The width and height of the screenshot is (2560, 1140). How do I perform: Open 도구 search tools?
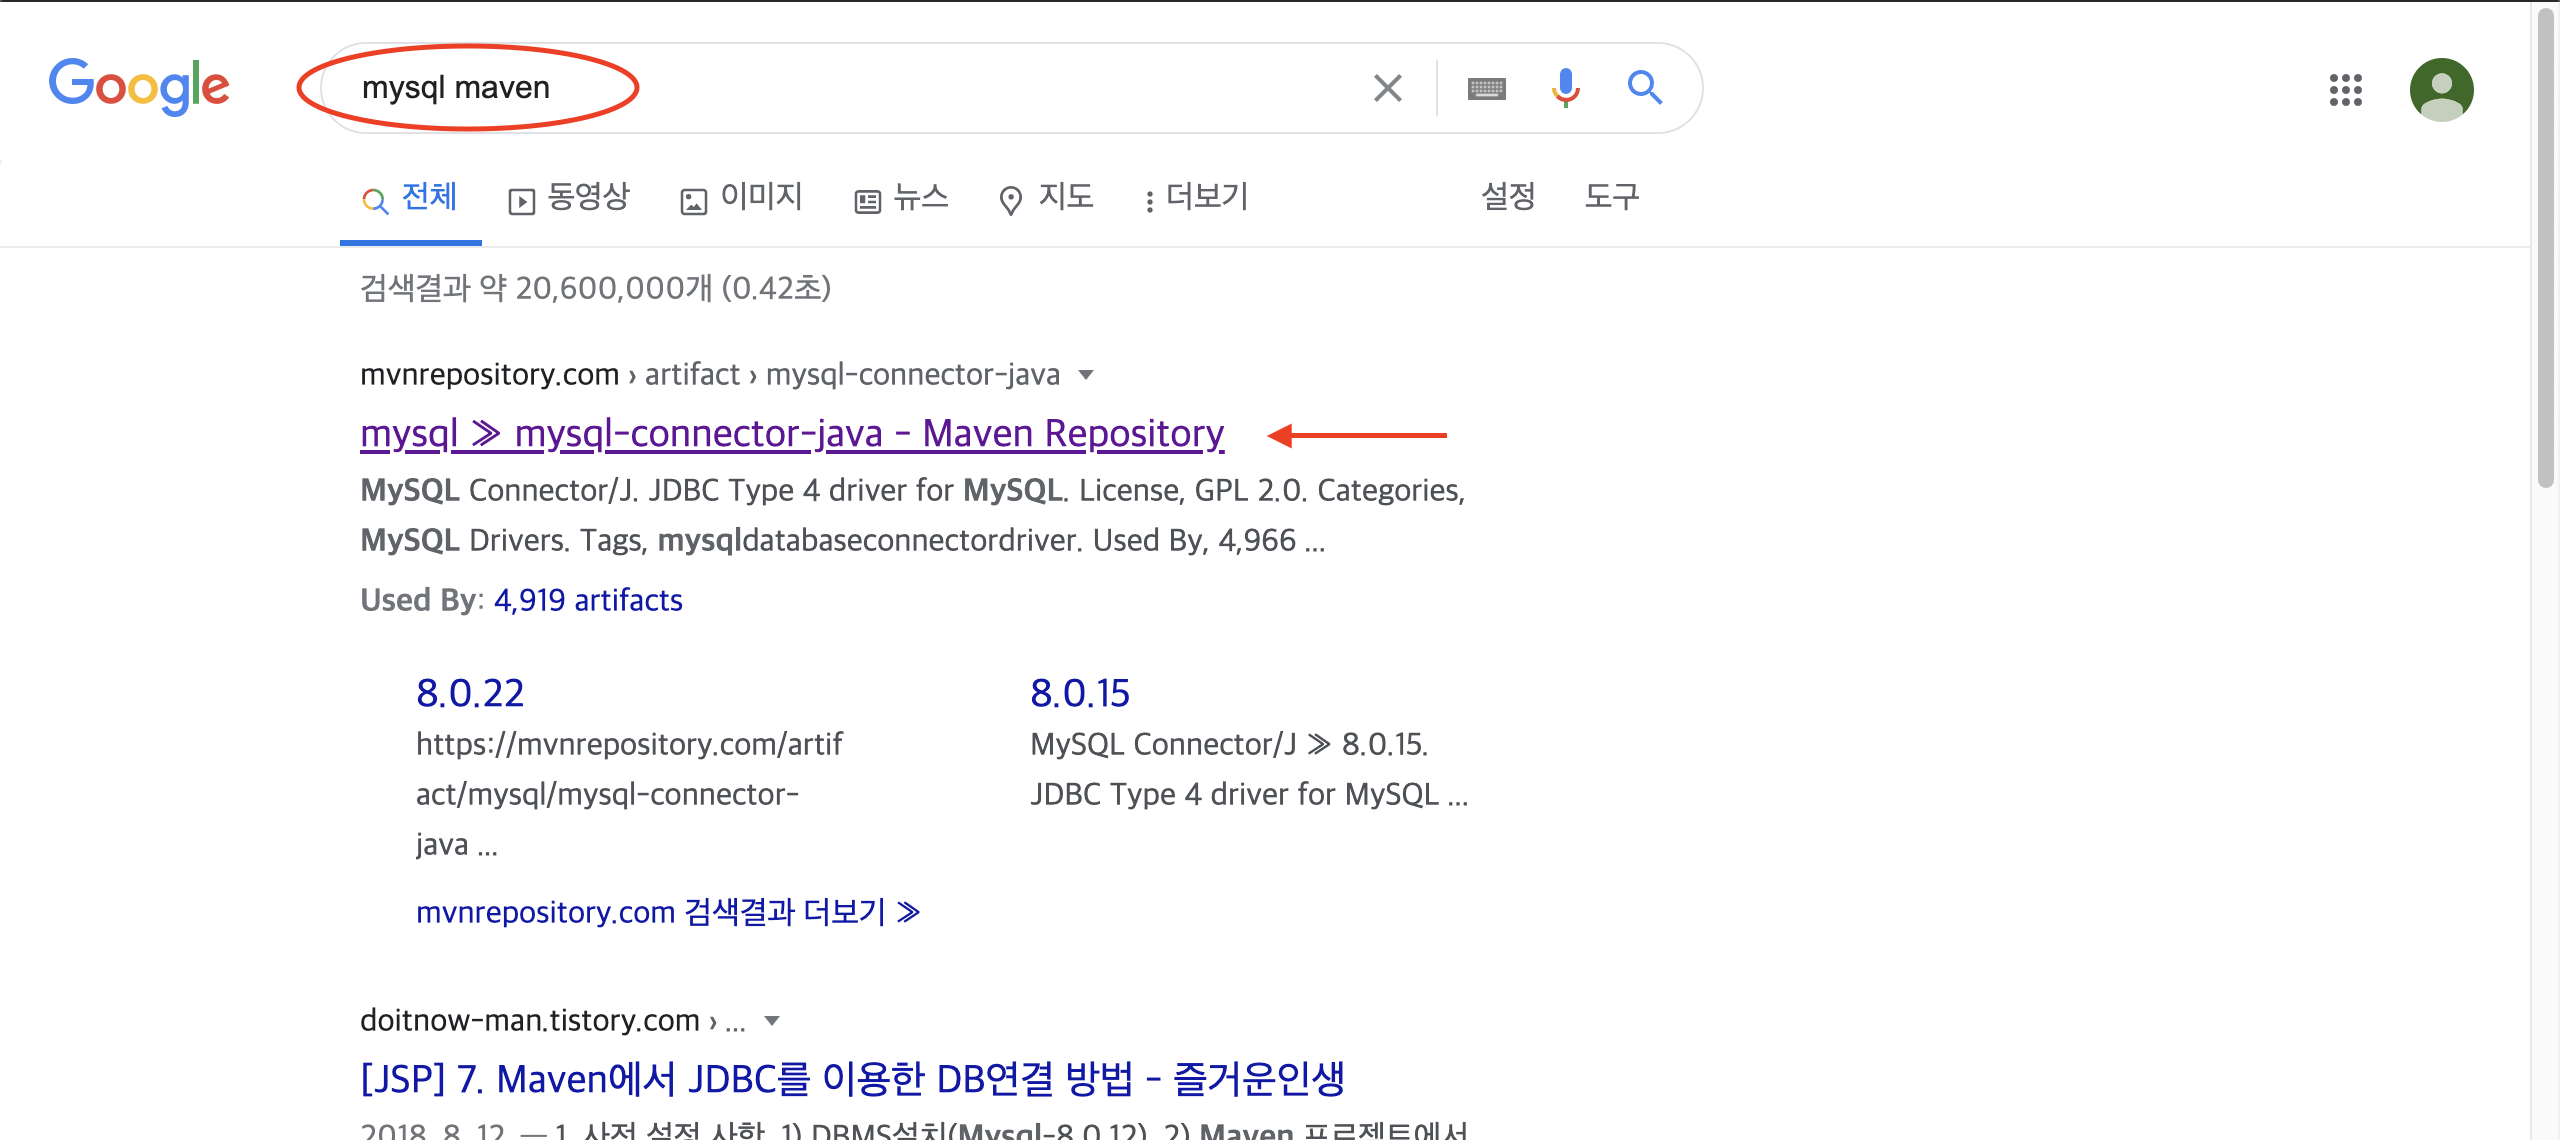coord(1611,197)
